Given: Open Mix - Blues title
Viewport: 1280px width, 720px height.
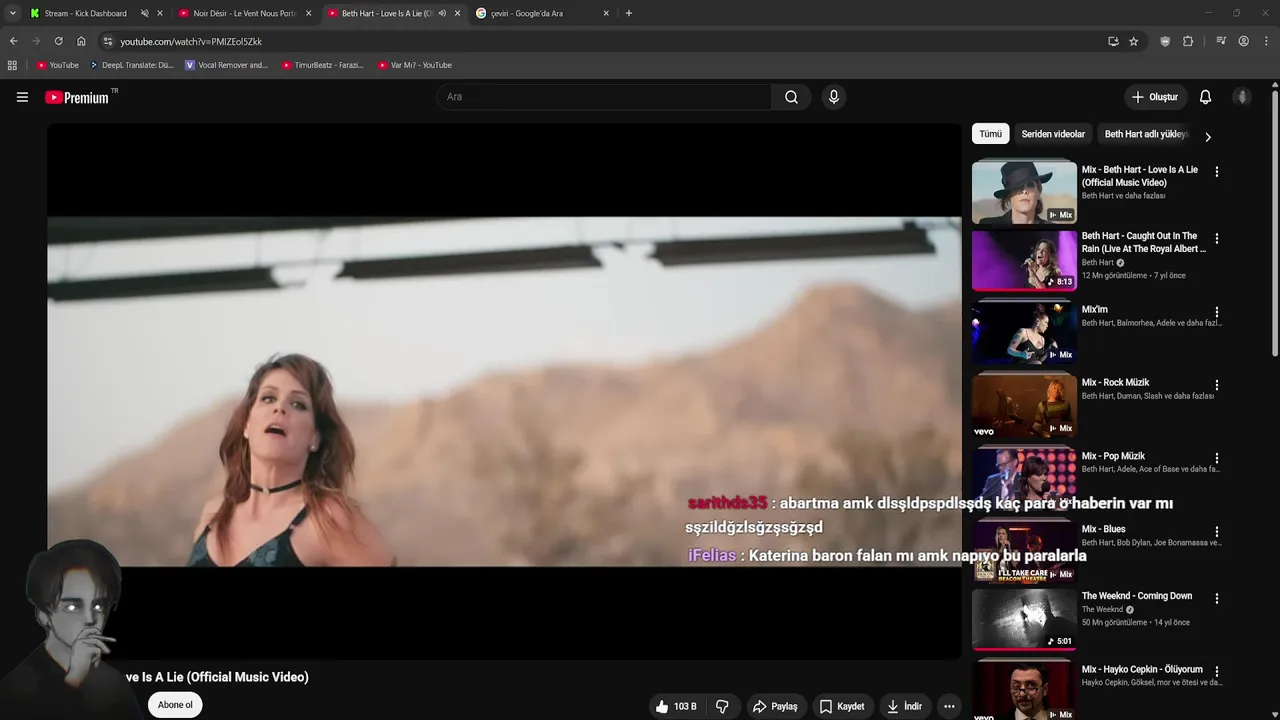Looking at the screenshot, I should click(x=1103, y=529).
